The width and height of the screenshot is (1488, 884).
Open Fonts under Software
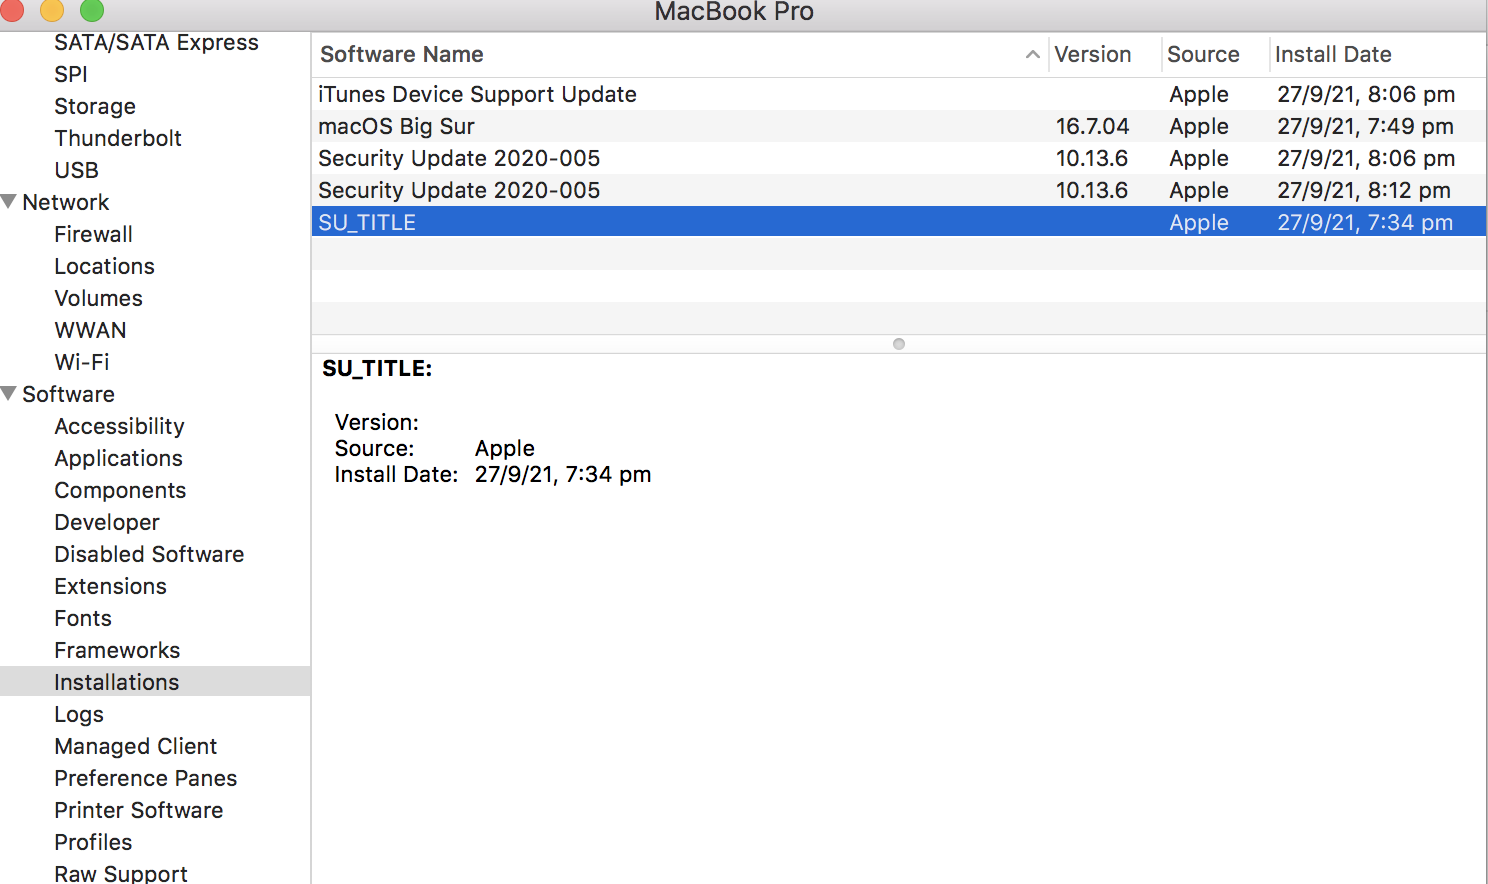click(83, 618)
